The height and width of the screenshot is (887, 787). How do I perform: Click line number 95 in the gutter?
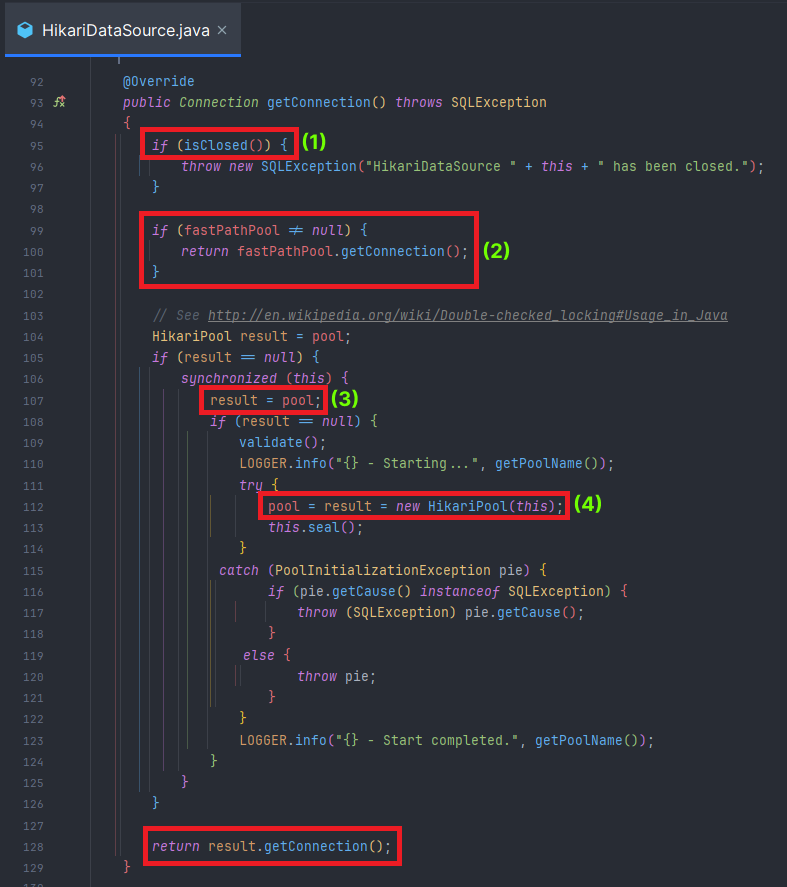[37, 146]
